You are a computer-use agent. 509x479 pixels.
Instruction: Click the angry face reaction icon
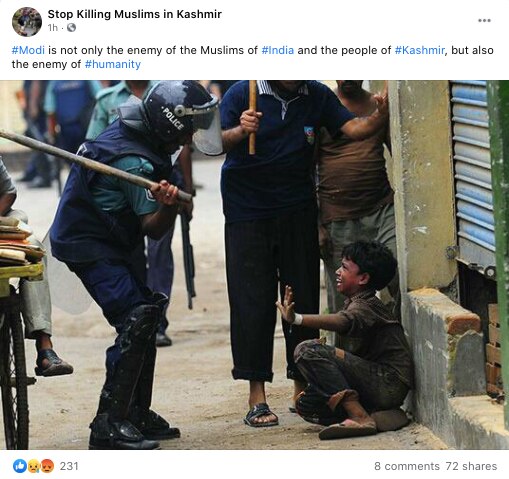47,466
